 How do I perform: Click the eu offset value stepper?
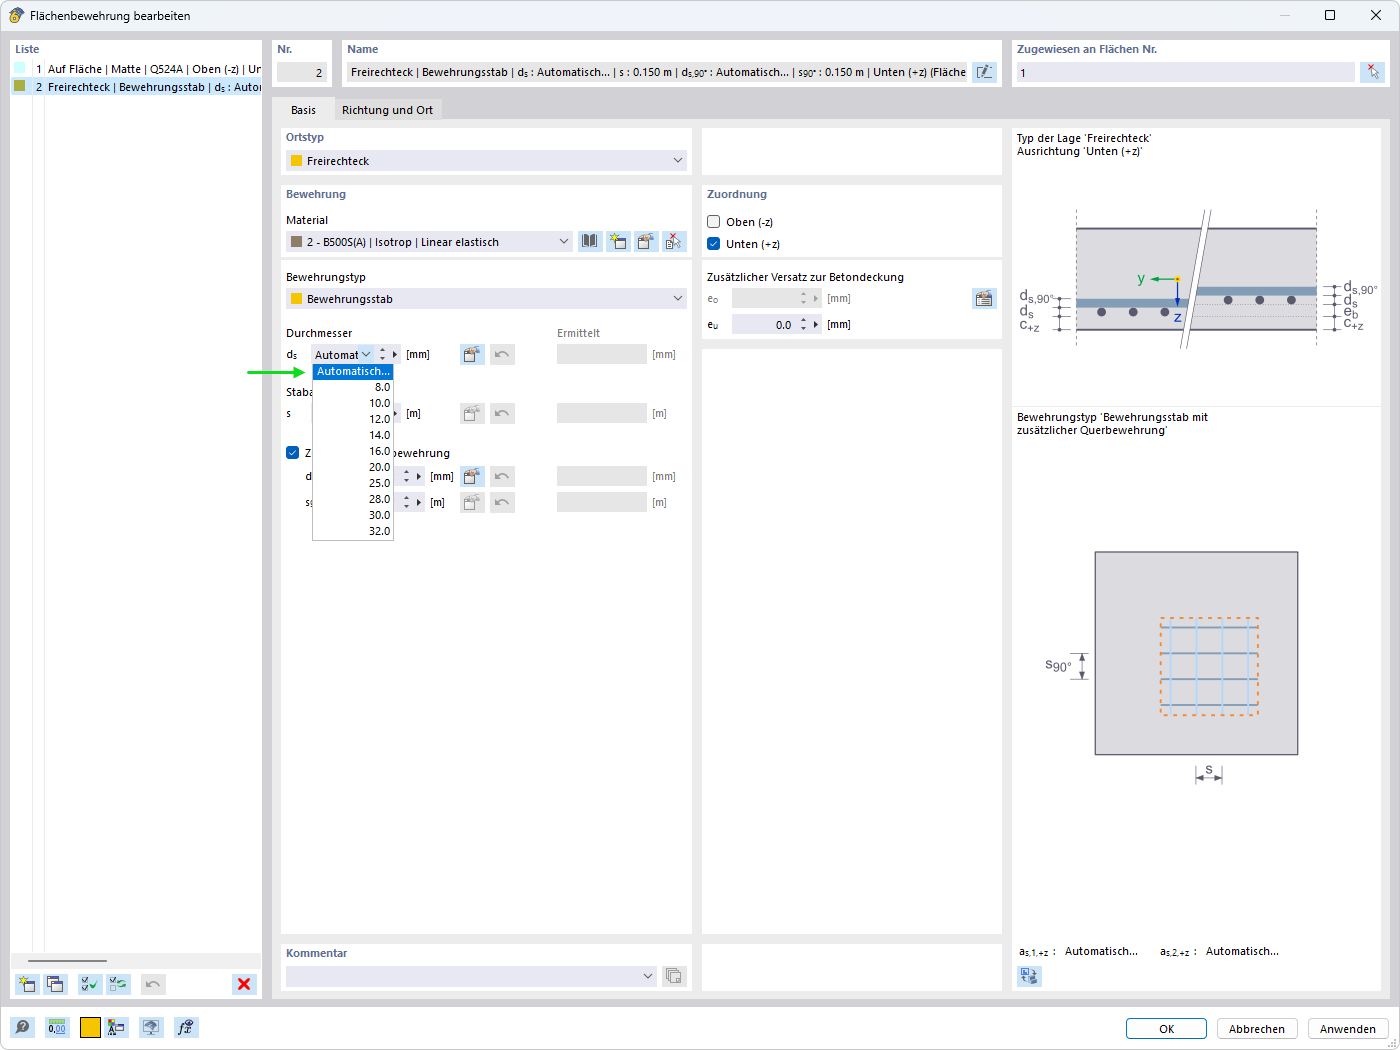[803, 324]
